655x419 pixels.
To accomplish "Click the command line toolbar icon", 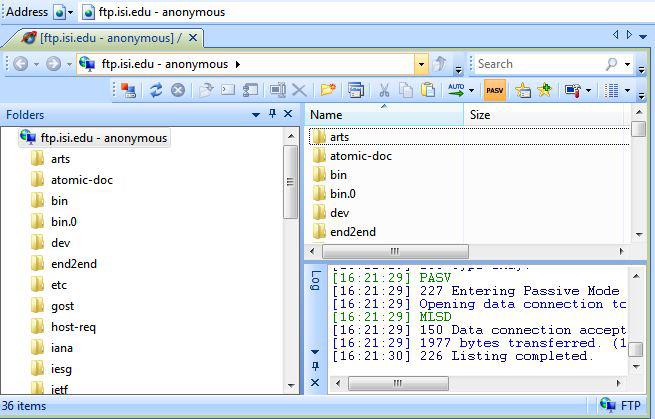I will 228,90.
